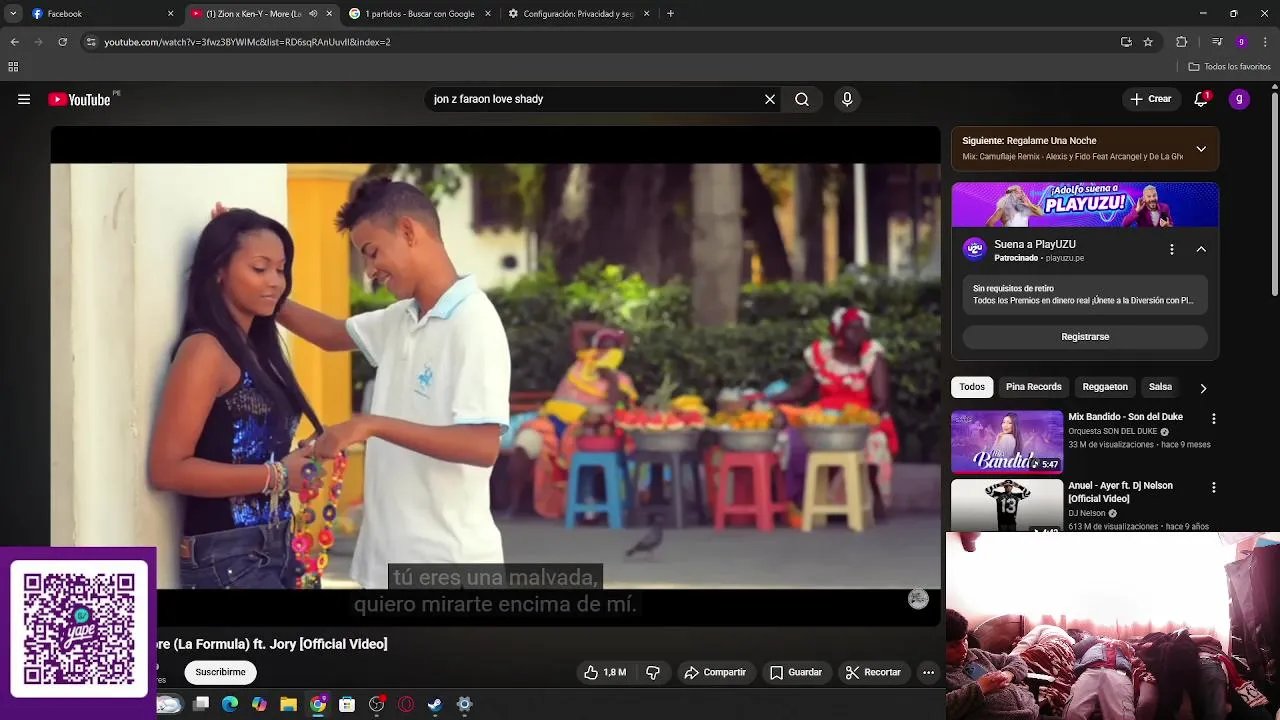Viewport: 1280px width, 720px height.
Task: Open Steam from taskbar
Action: click(x=435, y=704)
